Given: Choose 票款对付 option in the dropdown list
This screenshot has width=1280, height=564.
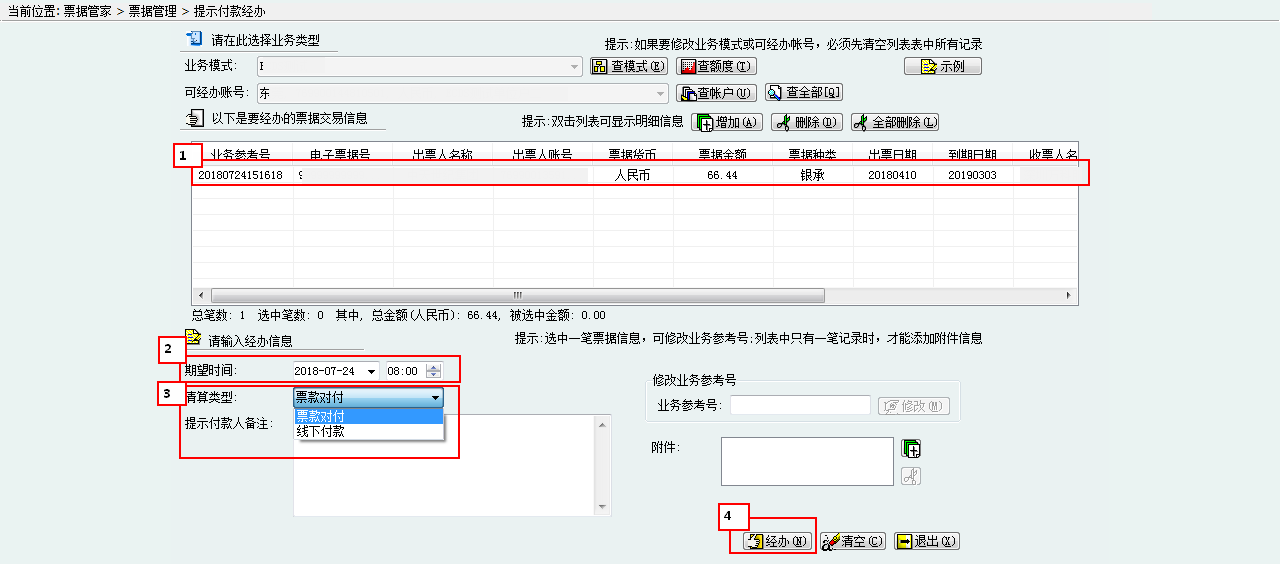Looking at the screenshot, I should 321,416.
